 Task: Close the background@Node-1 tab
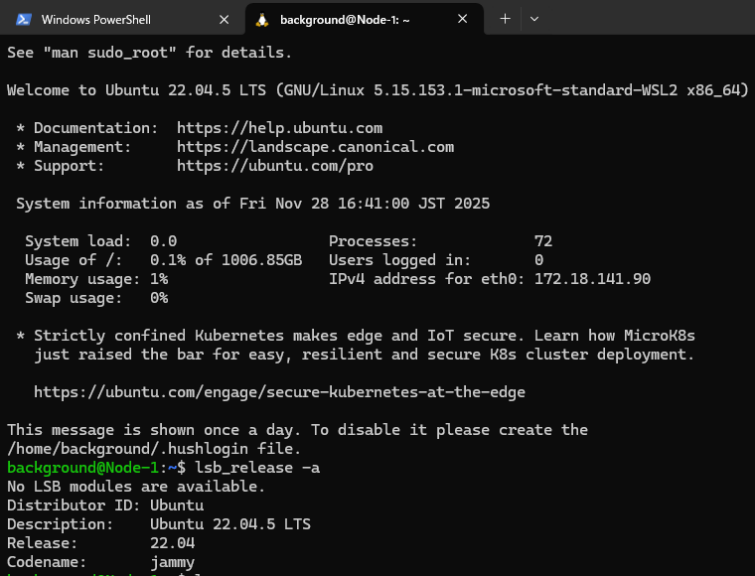[x=462, y=19]
